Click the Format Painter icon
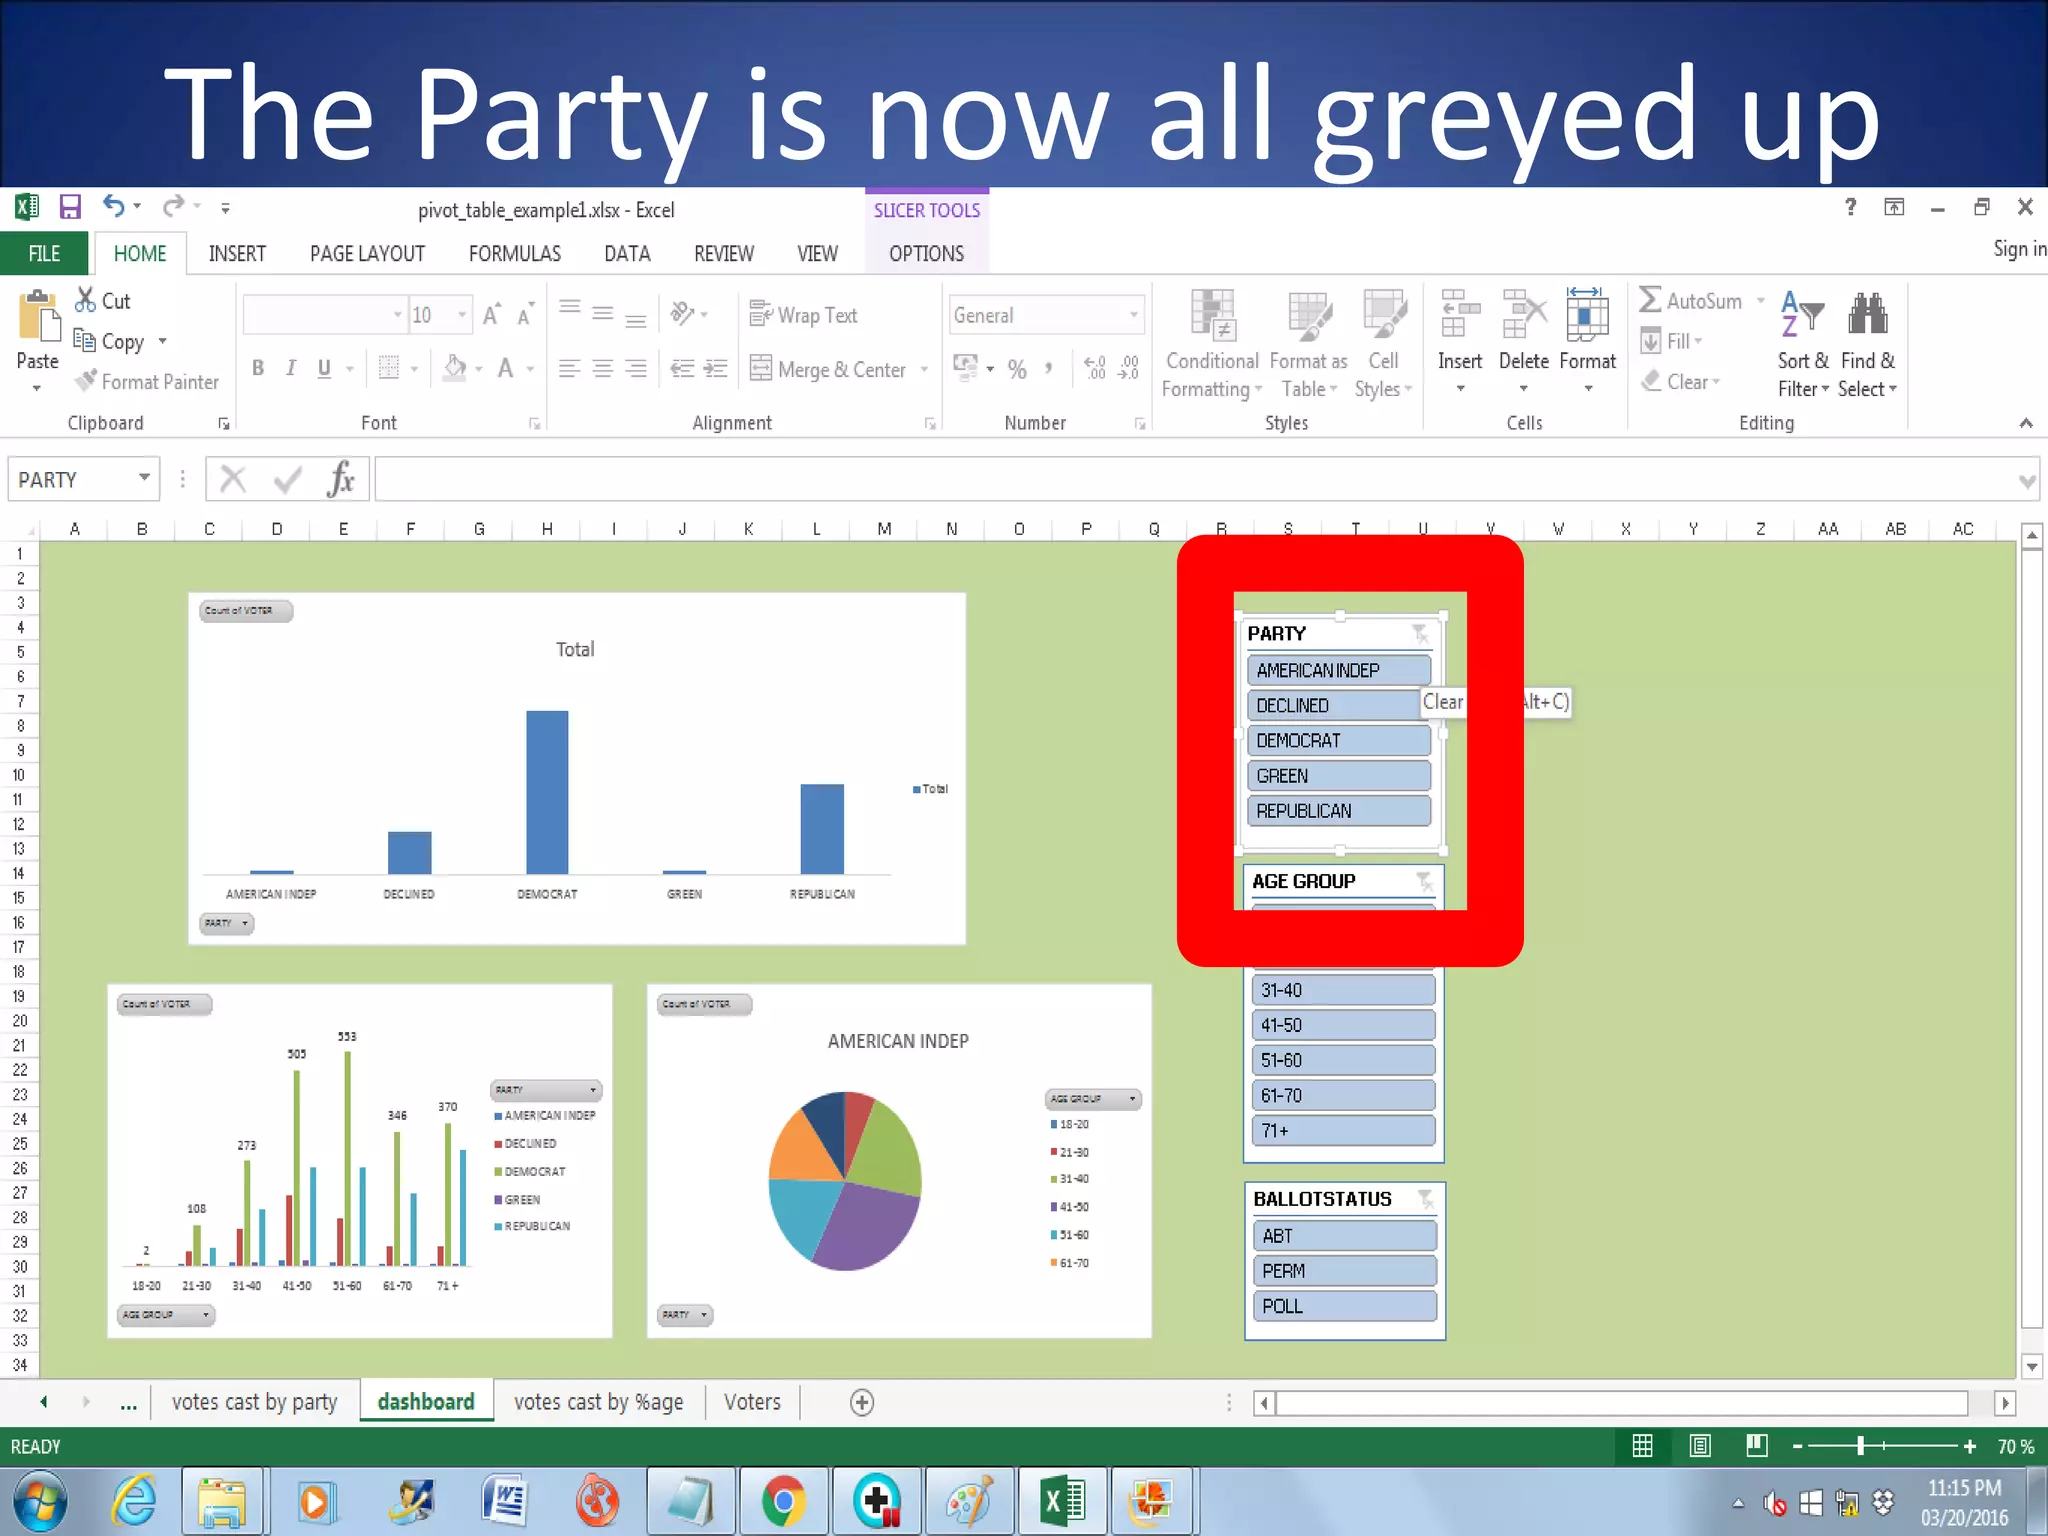 tap(87, 381)
